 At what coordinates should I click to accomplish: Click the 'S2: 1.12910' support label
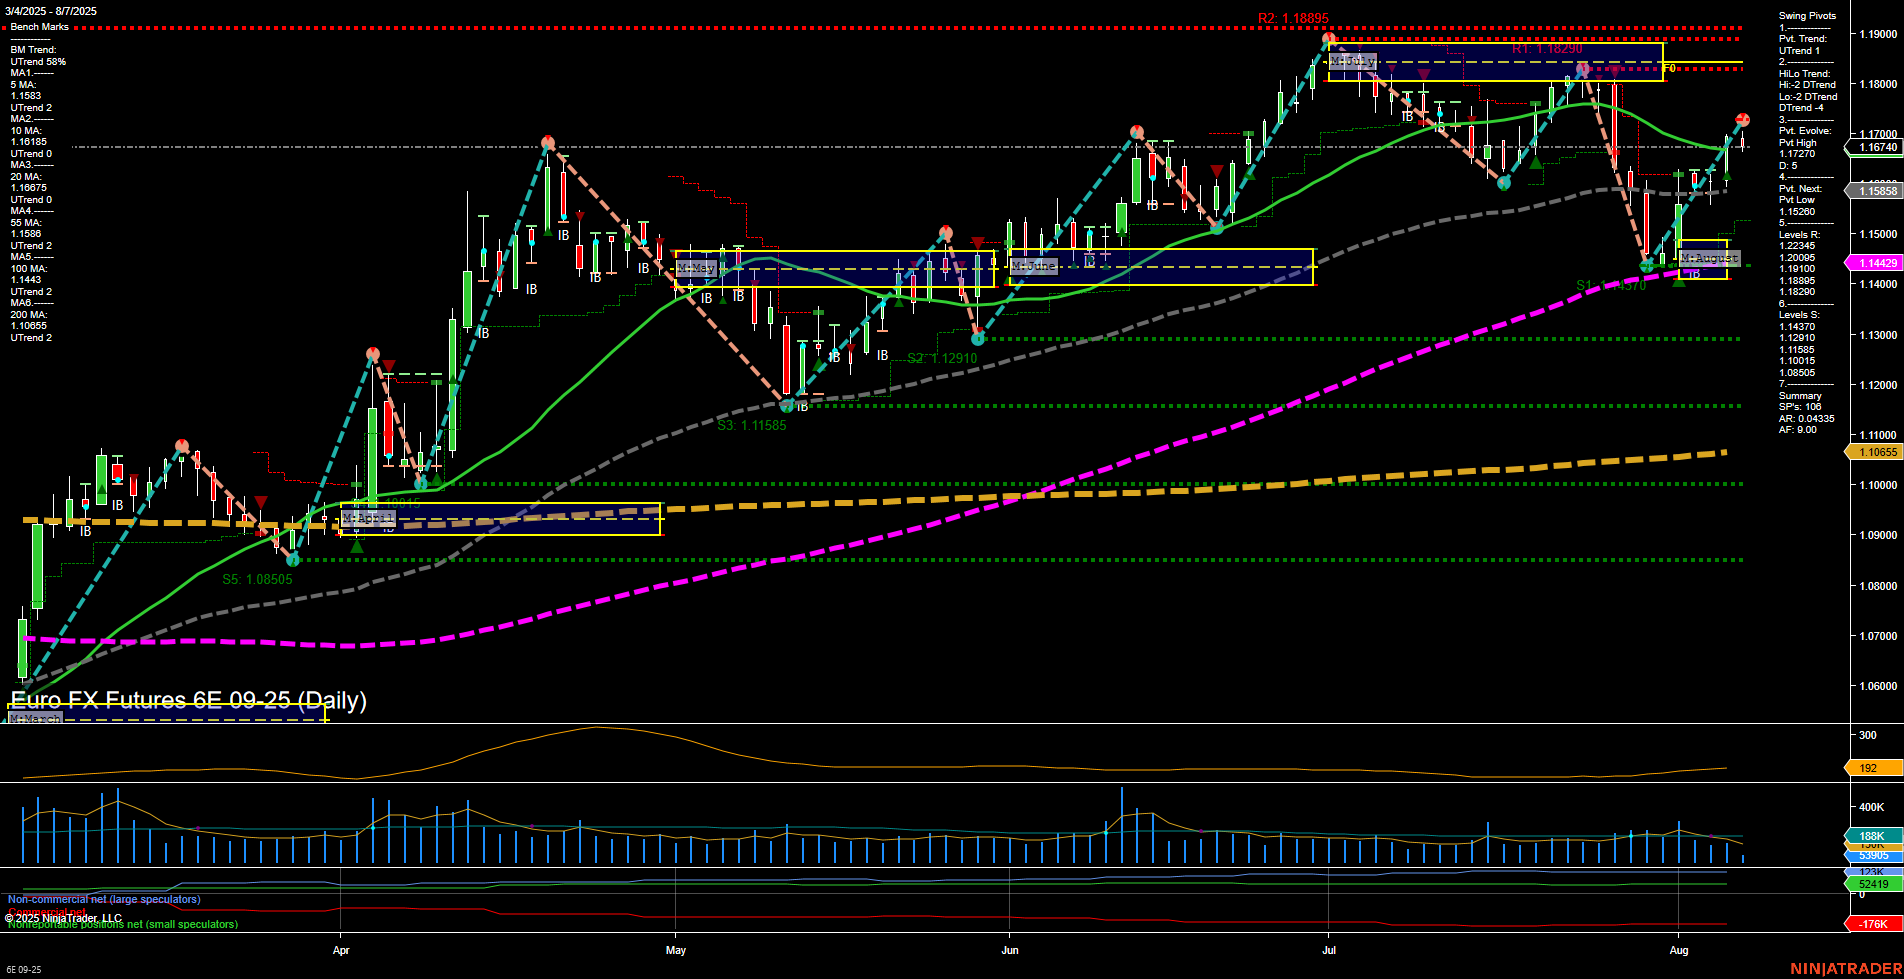click(x=942, y=358)
